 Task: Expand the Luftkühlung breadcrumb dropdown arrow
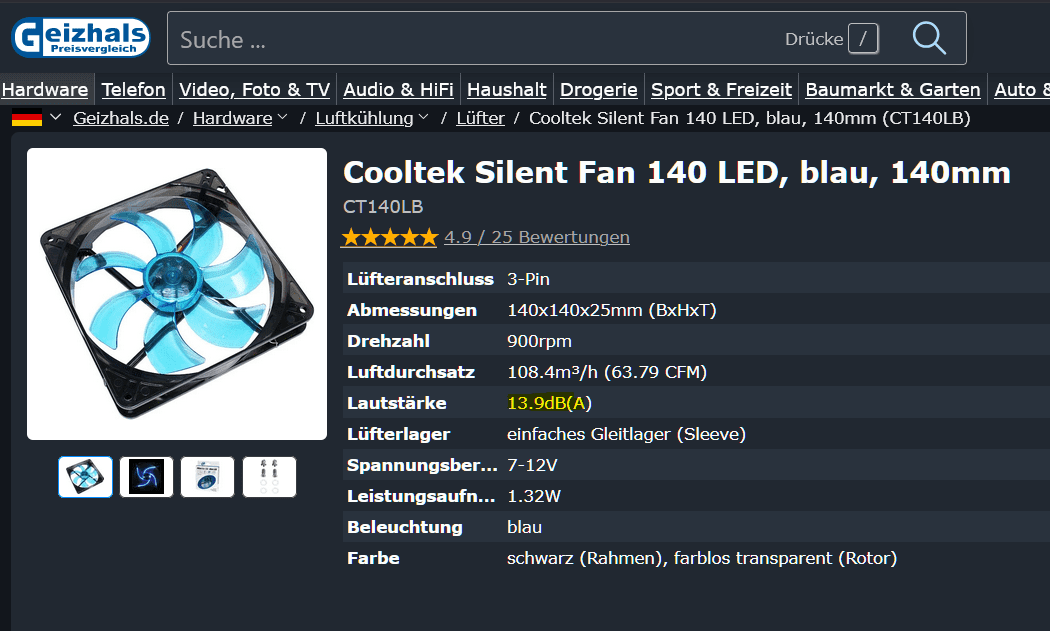[424, 118]
